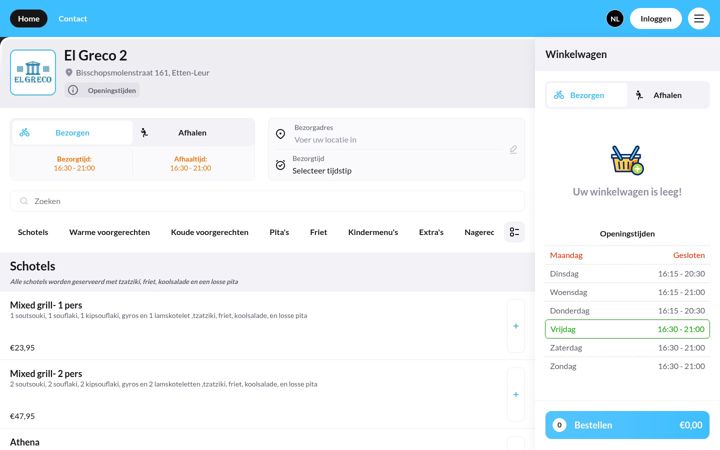Click the Zaterdag opening hours row
The width and height of the screenshot is (720, 450).
627,348
